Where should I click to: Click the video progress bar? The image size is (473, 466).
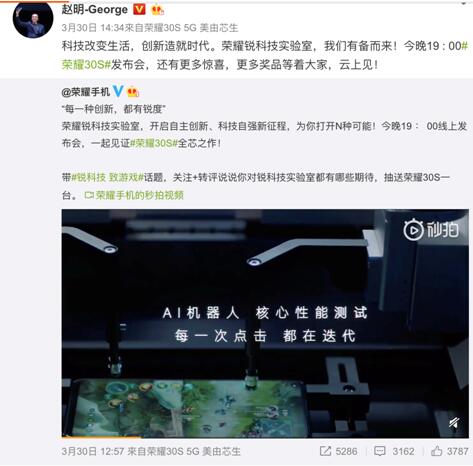pyautogui.click(x=265, y=436)
